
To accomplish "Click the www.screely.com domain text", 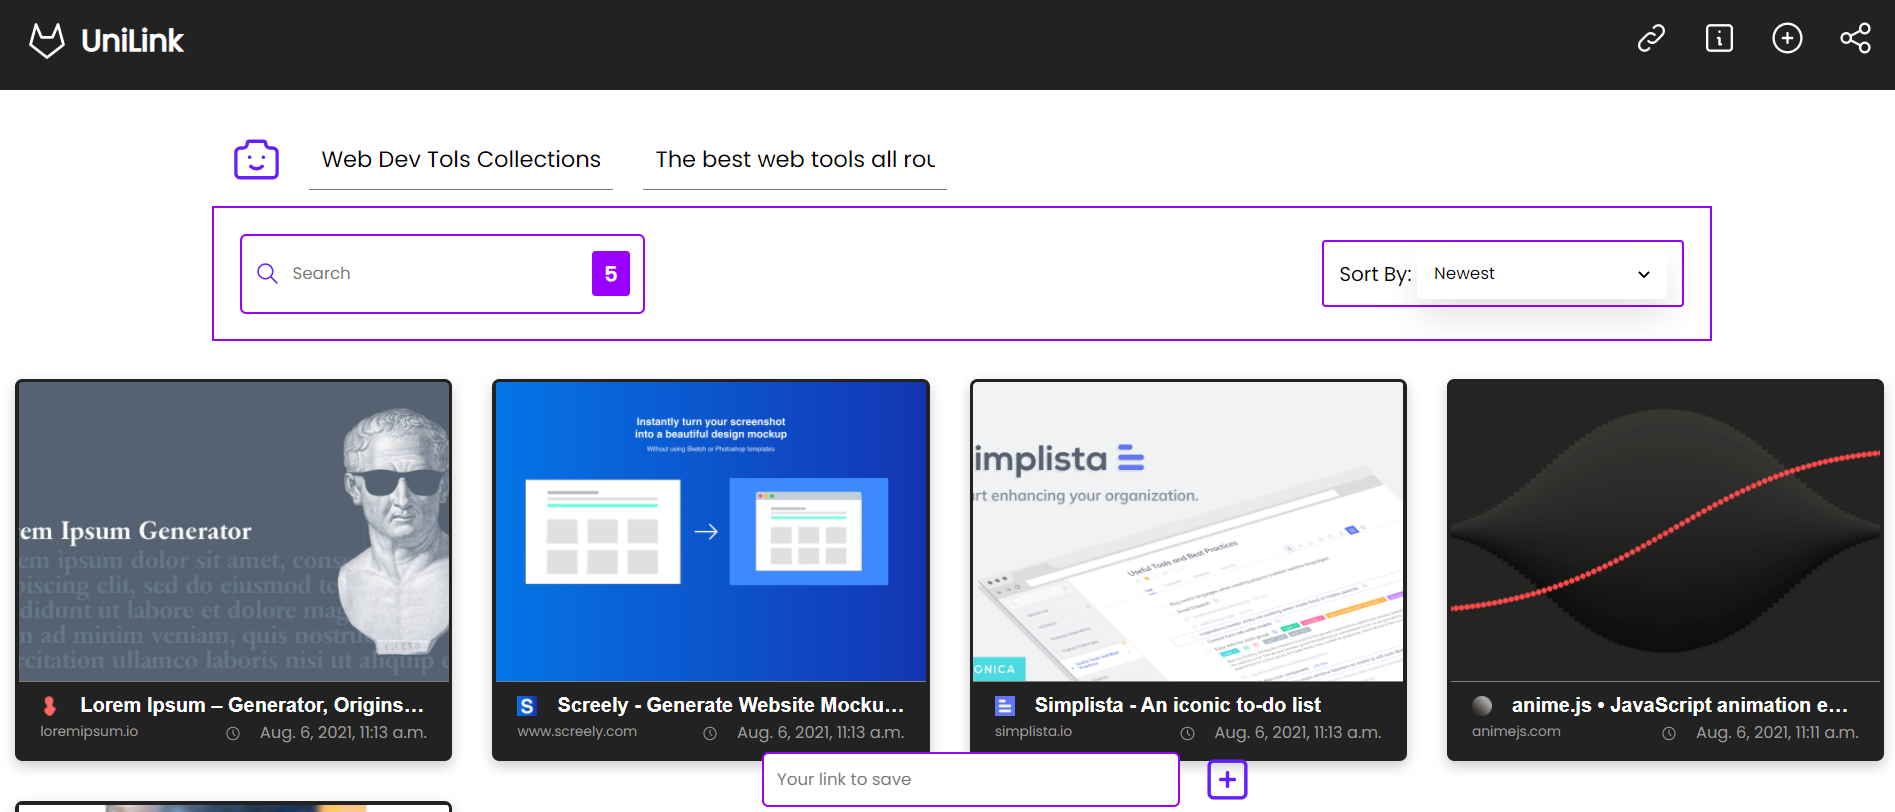I will click(x=577, y=731).
